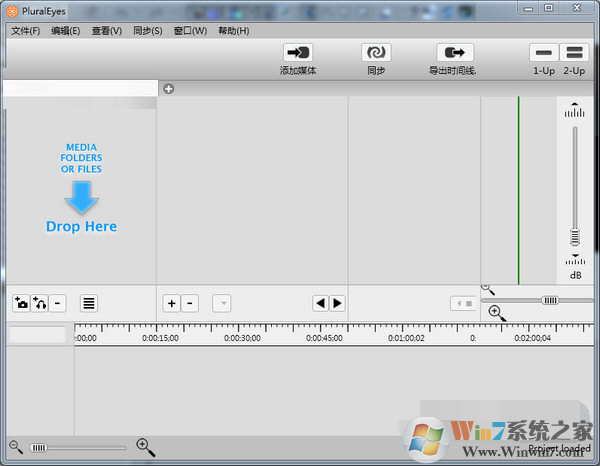
Task: Maximize the PluralEyes window
Action: (x=549, y=8)
